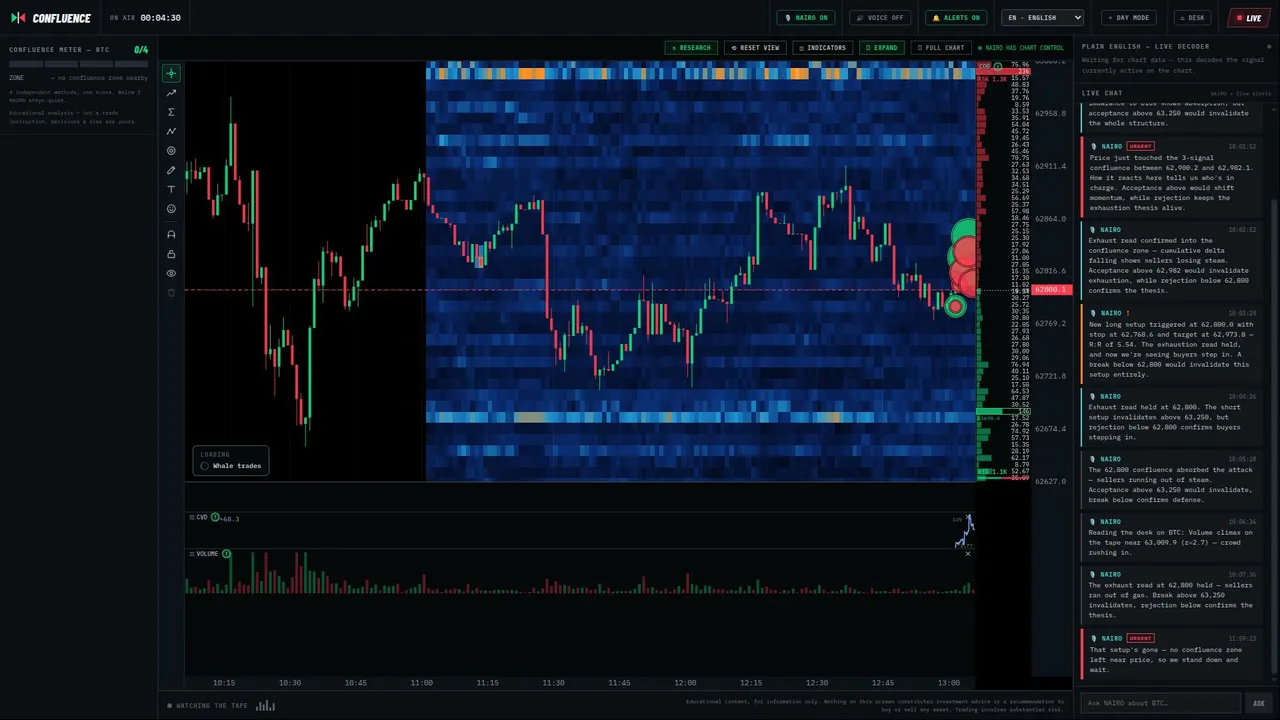
Task: Lock all chart drawings
Action: (171, 254)
